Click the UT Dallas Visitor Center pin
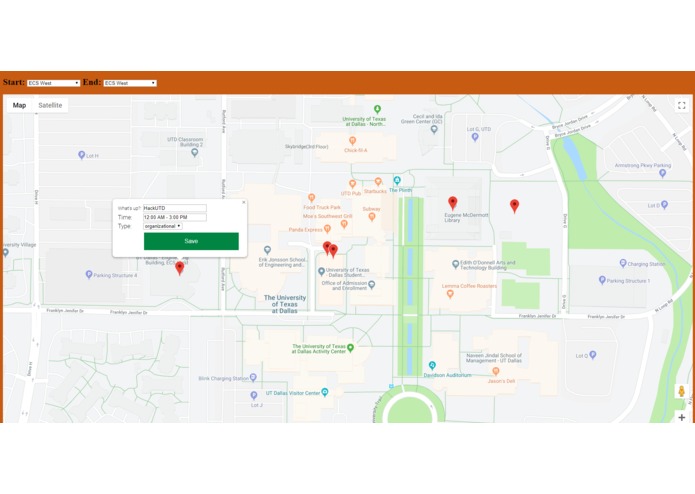 [325, 392]
